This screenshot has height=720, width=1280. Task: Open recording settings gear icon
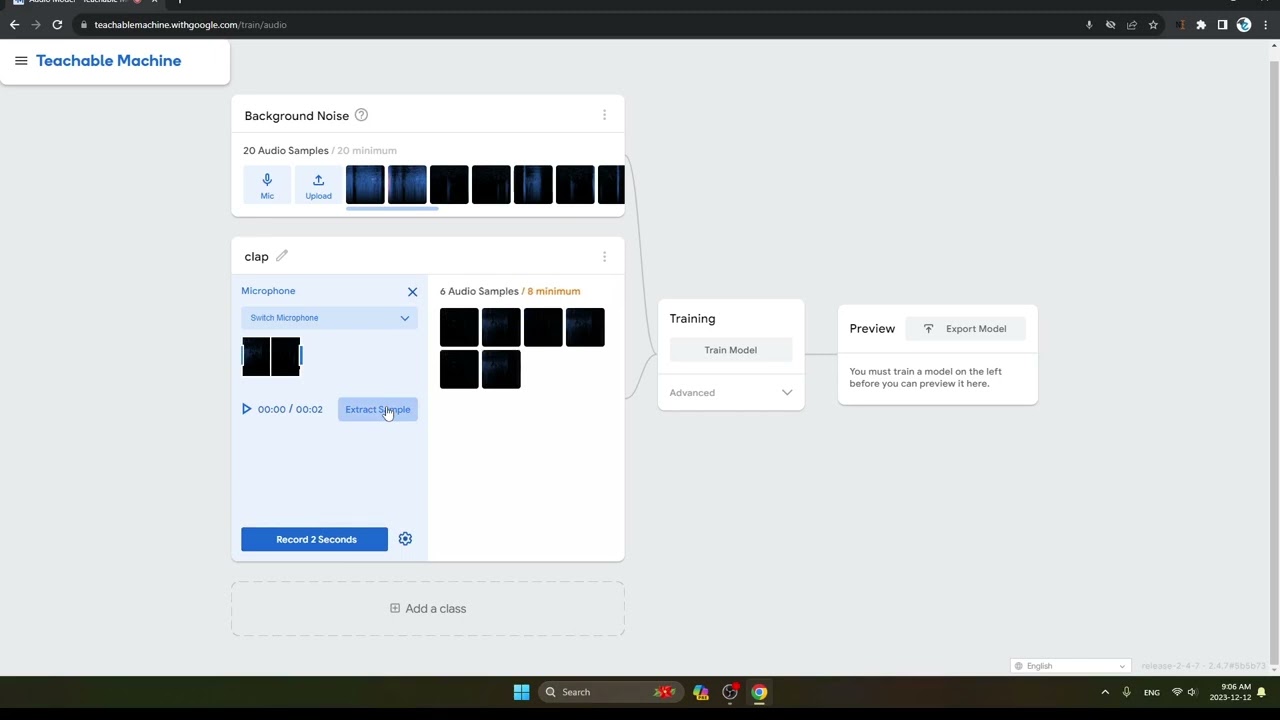click(405, 539)
